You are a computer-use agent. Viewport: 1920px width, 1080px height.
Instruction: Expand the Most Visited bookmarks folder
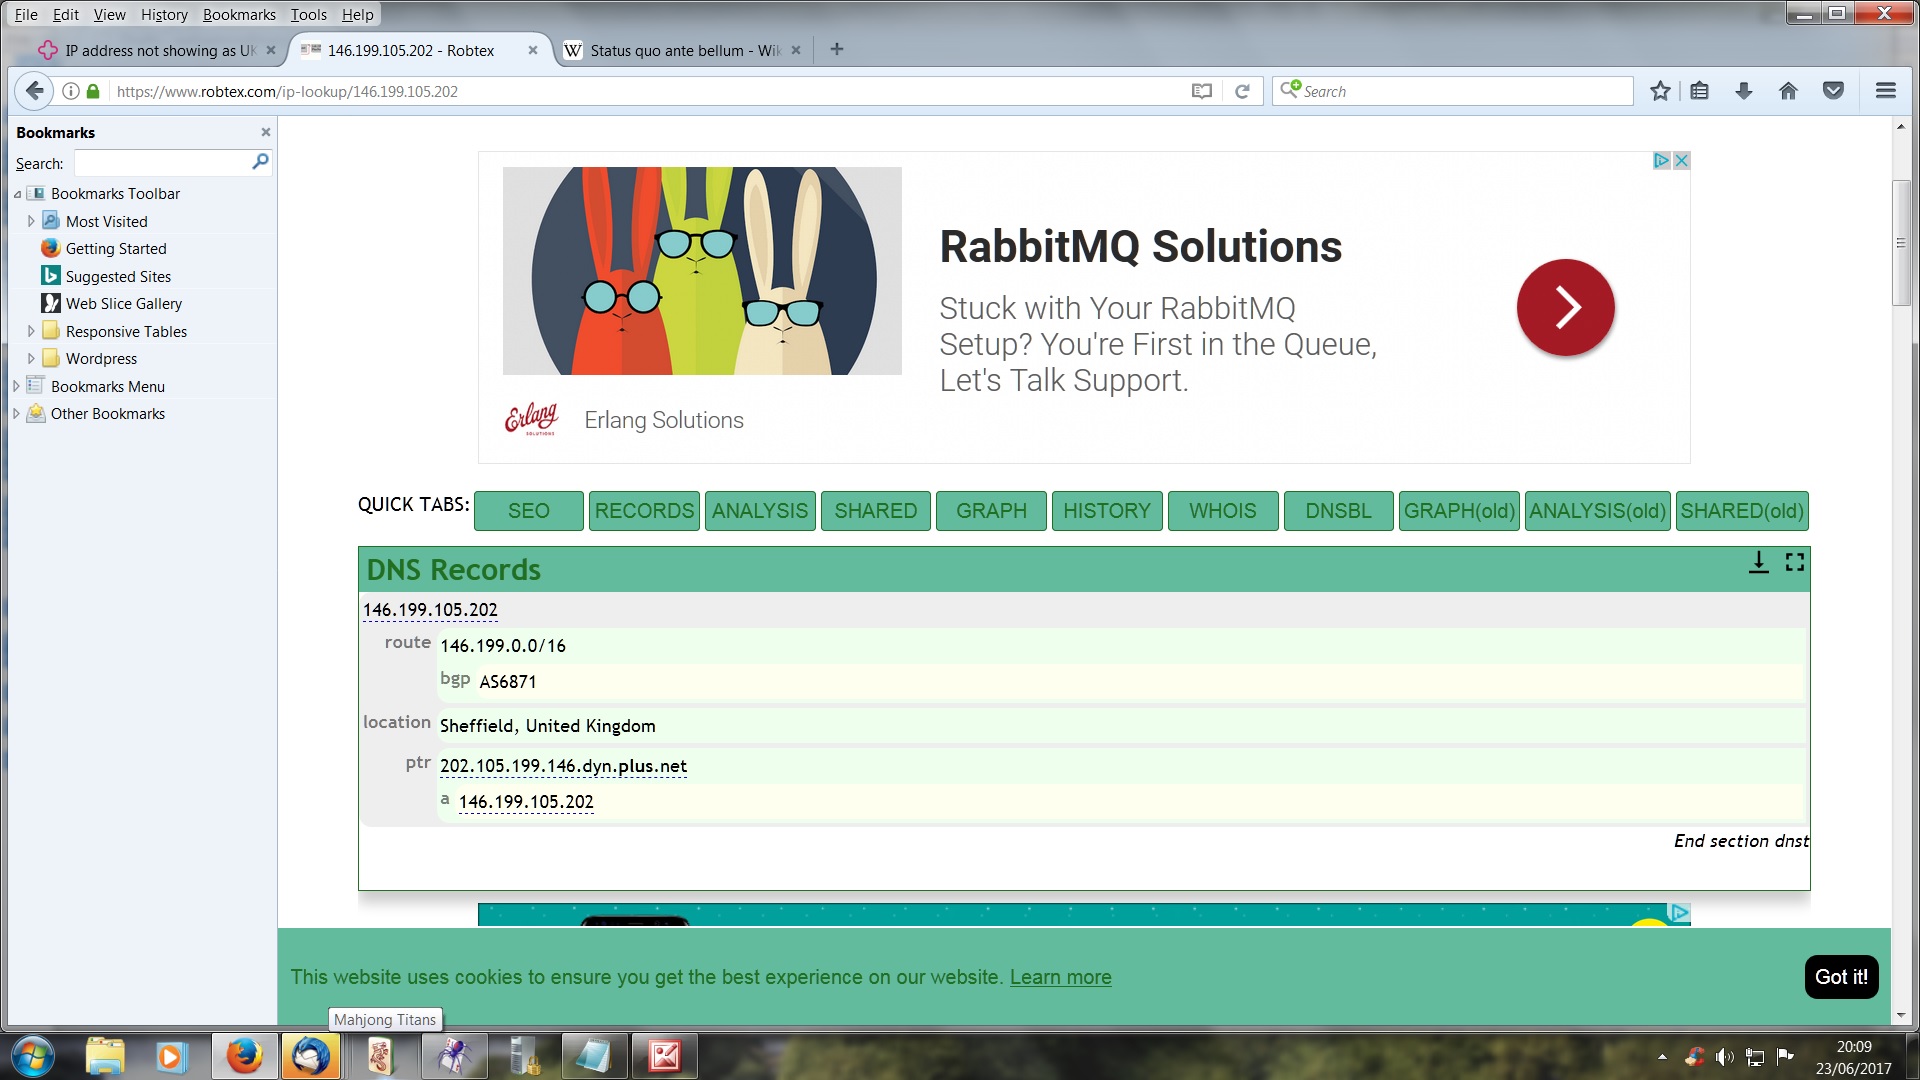coord(31,222)
